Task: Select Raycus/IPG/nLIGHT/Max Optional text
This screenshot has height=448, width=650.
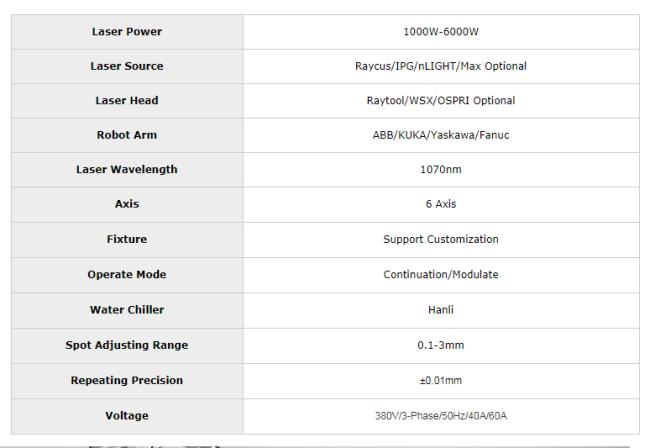Action: 441,66
